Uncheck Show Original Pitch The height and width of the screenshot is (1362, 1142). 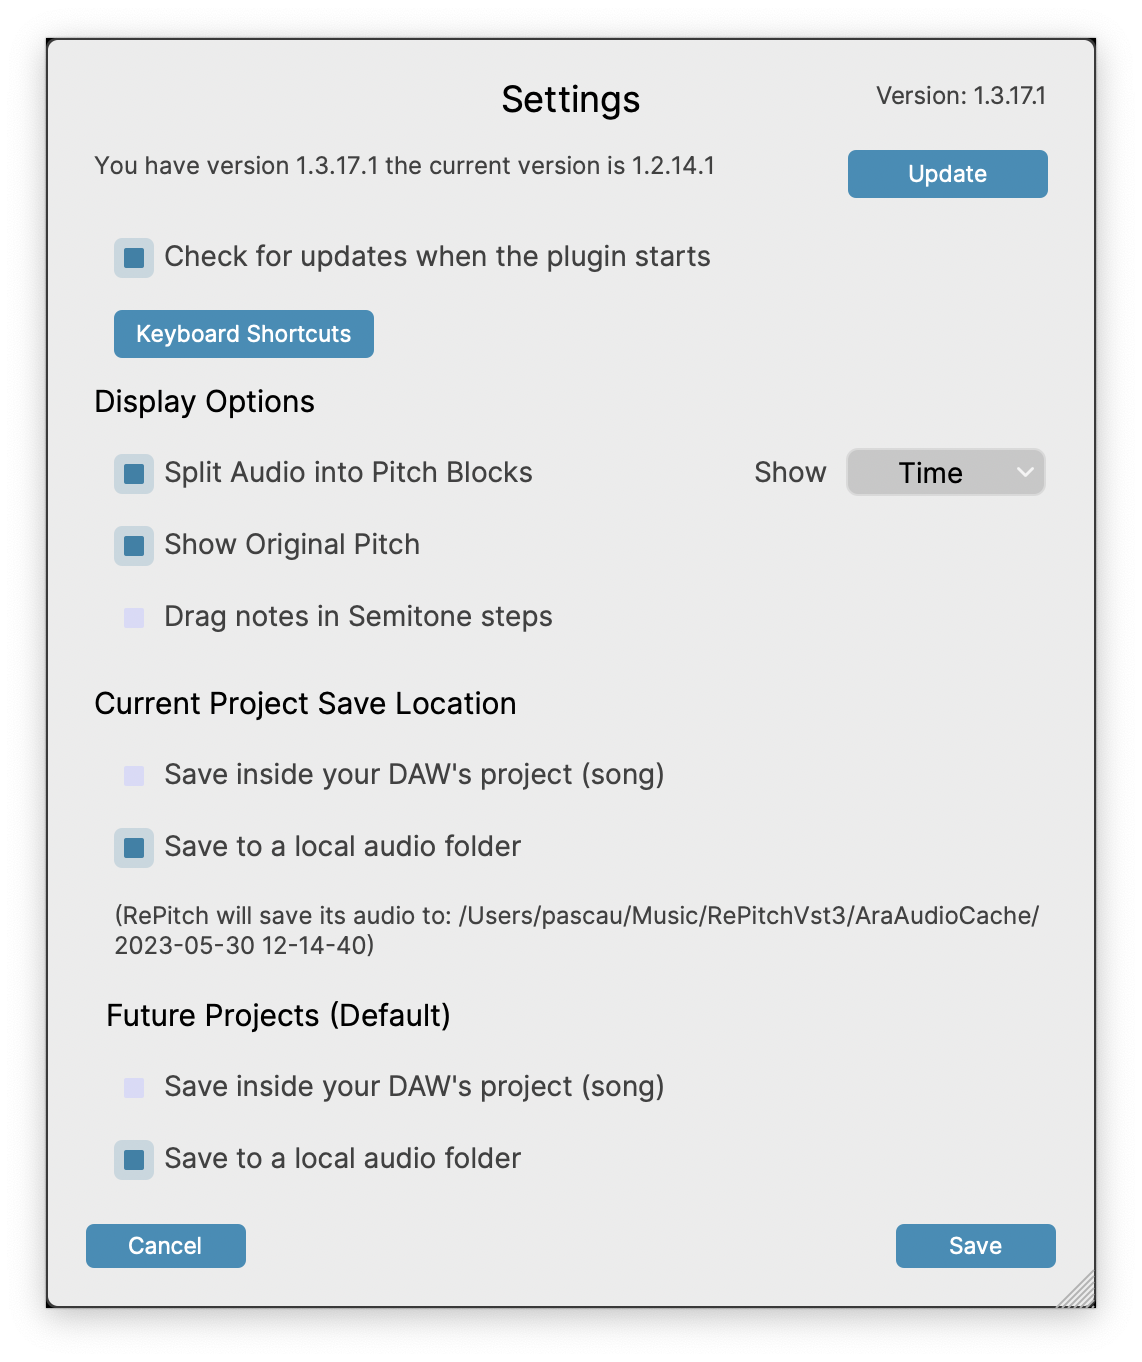point(134,546)
